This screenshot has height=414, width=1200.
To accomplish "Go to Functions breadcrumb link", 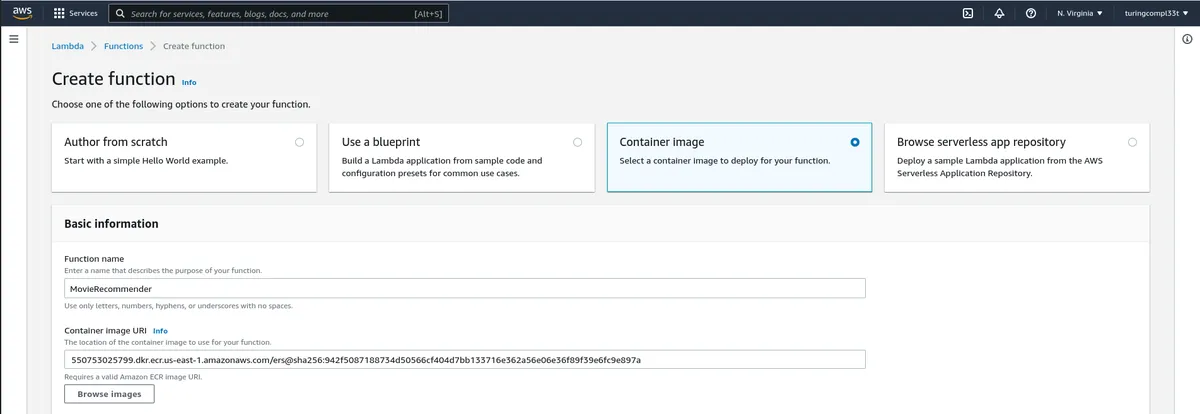I will pyautogui.click(x=124, y=46).
